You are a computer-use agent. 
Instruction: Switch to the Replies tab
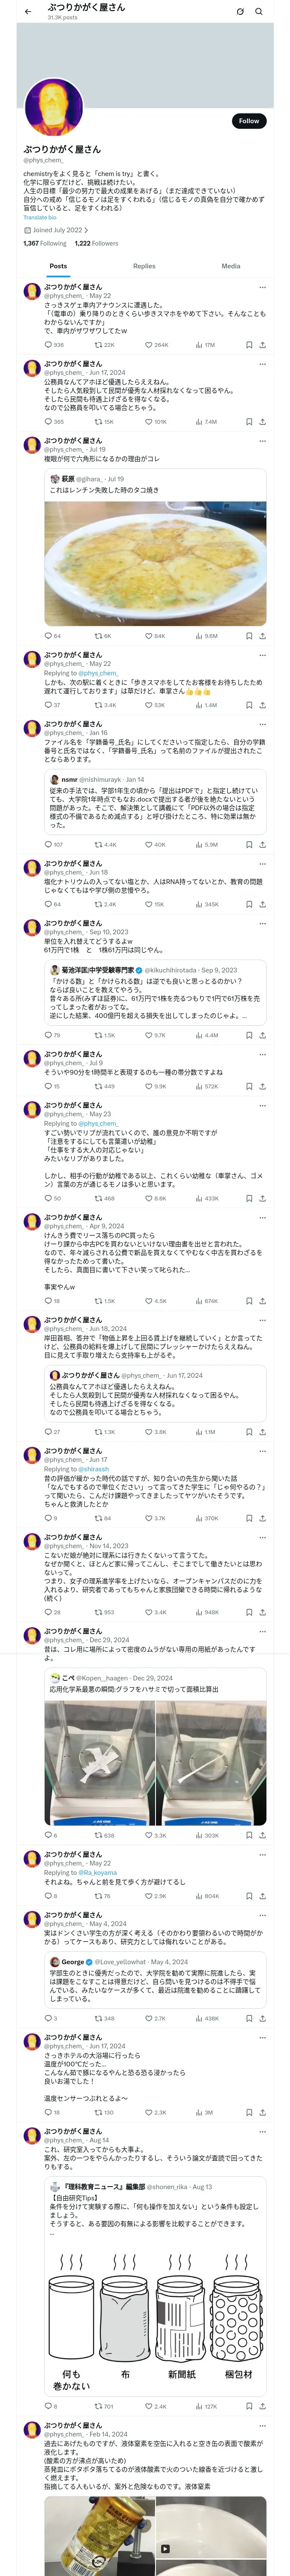[144, 266]
